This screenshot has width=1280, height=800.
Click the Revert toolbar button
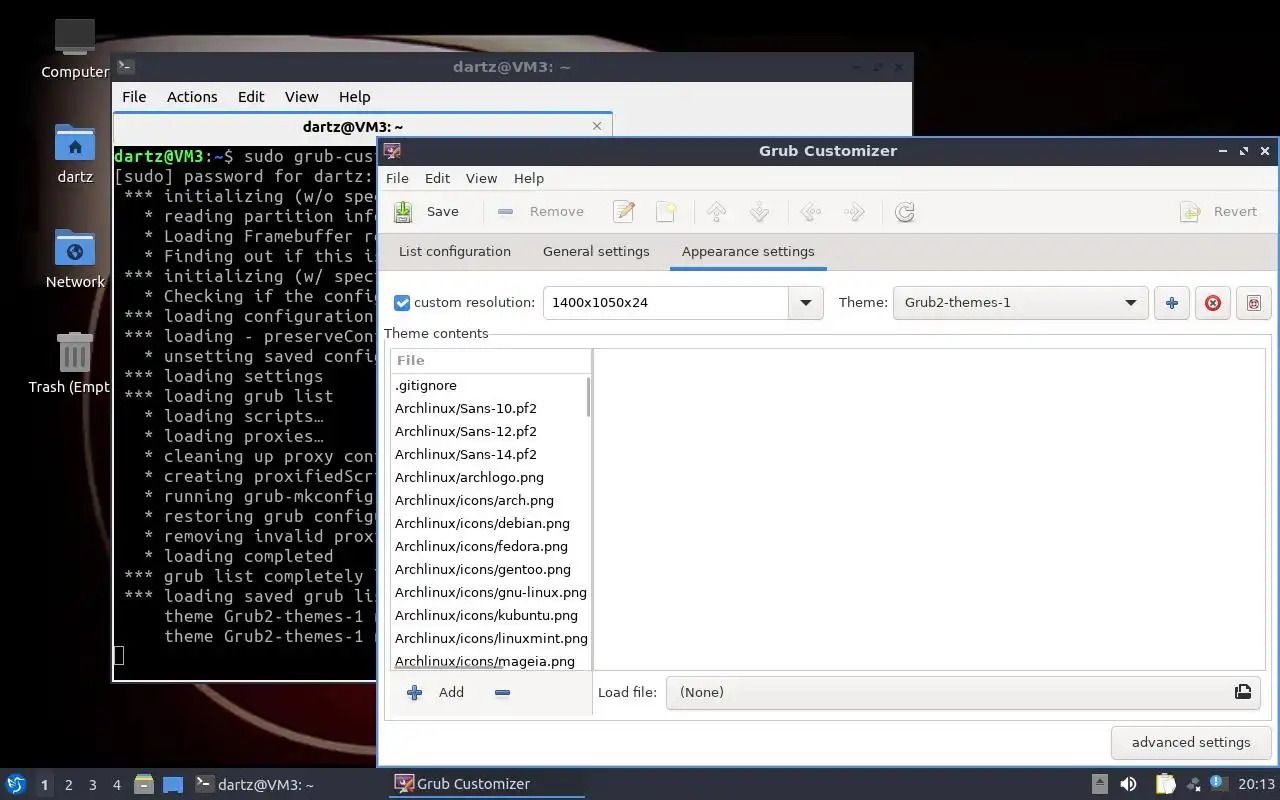click(x=1219, y=211)
